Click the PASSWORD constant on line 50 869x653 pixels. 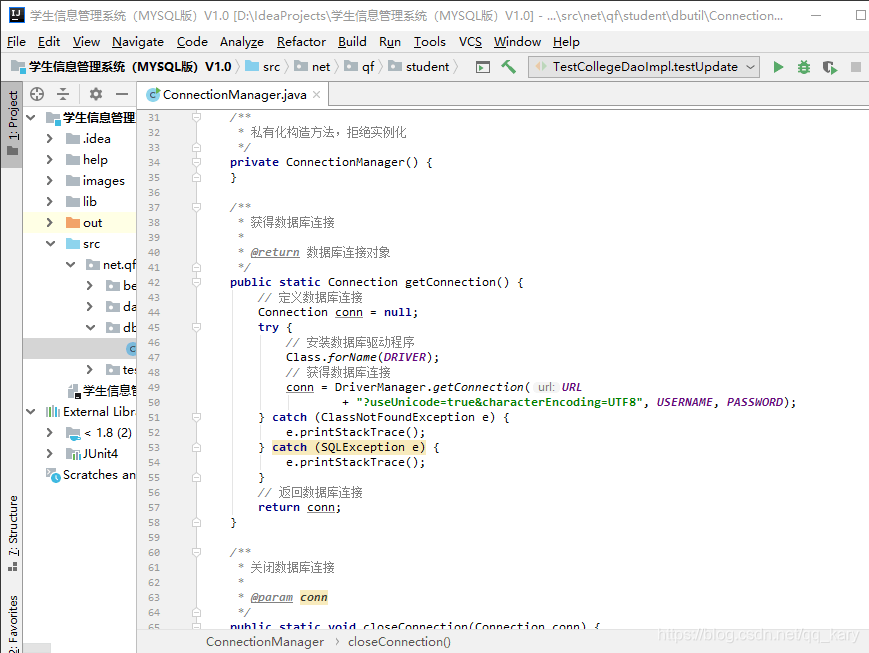point(755,402)
